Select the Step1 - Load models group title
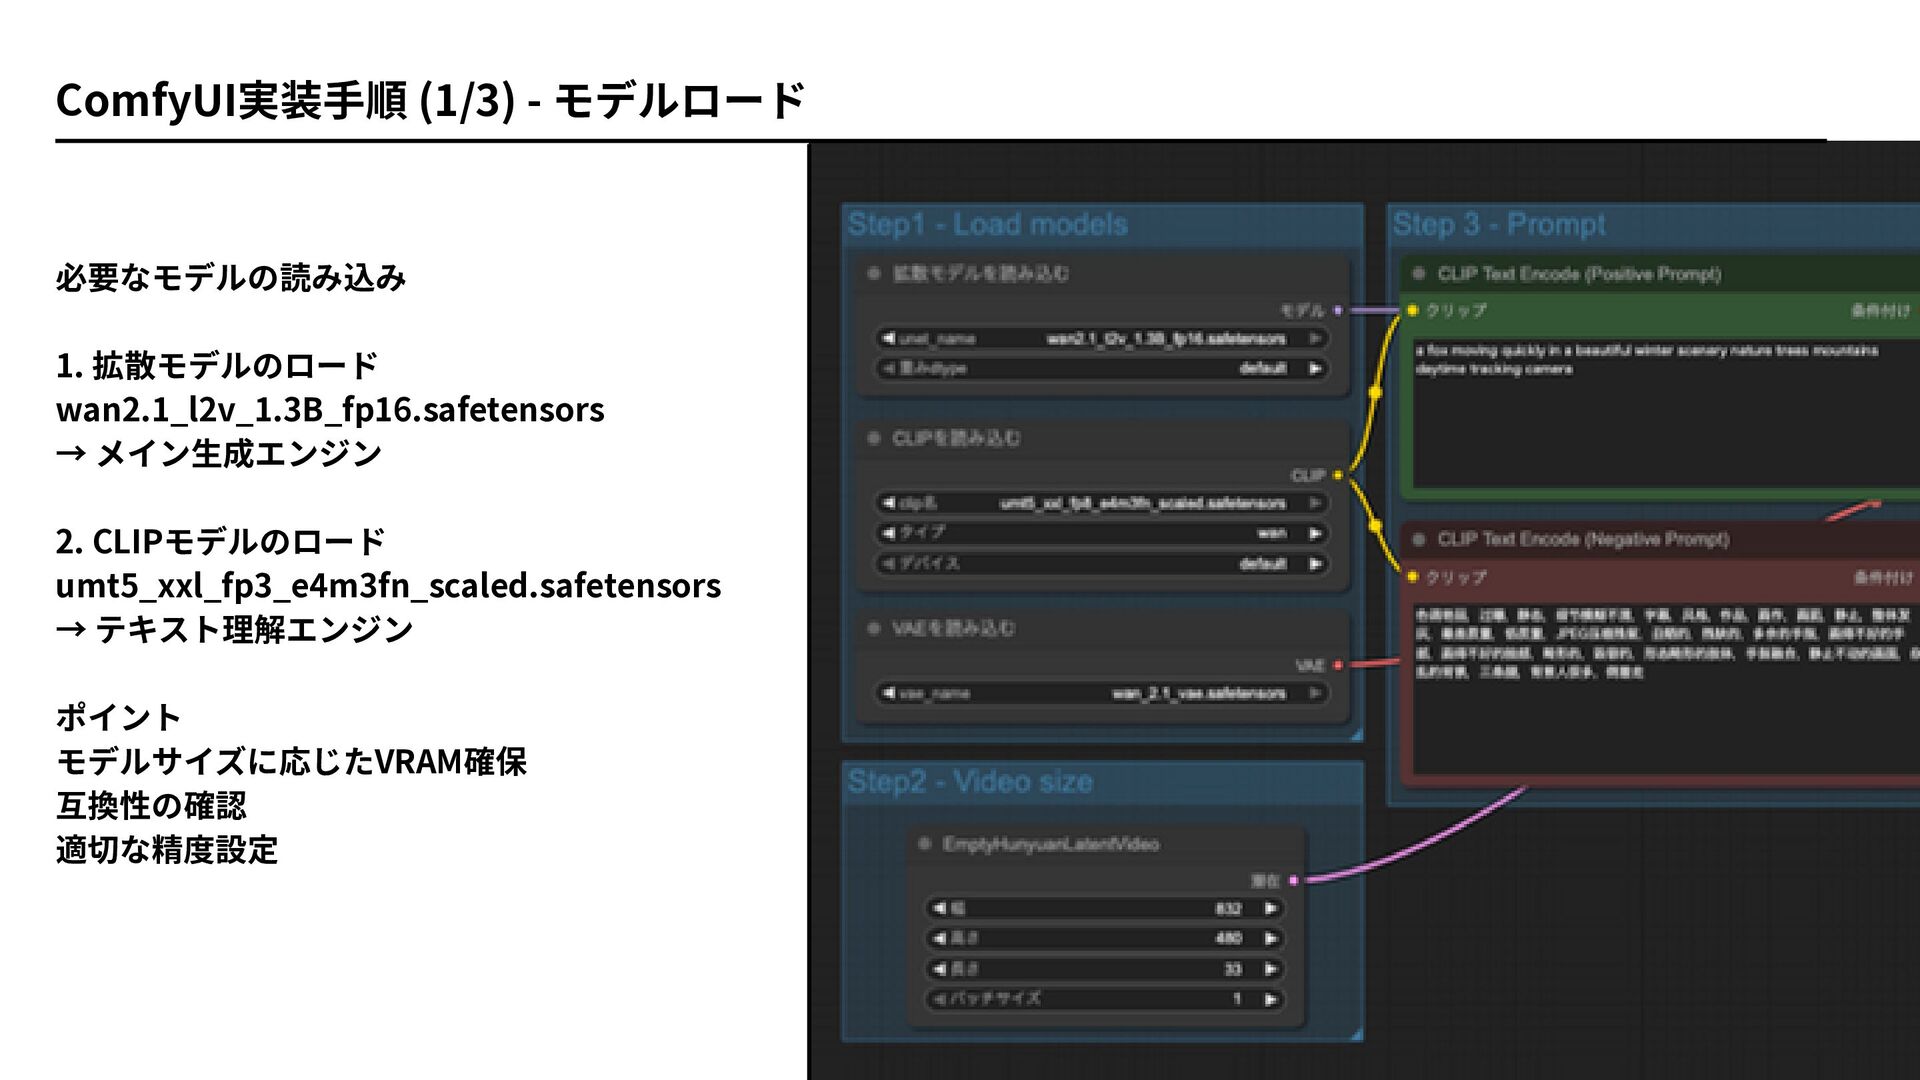 [x=988, y=224]
